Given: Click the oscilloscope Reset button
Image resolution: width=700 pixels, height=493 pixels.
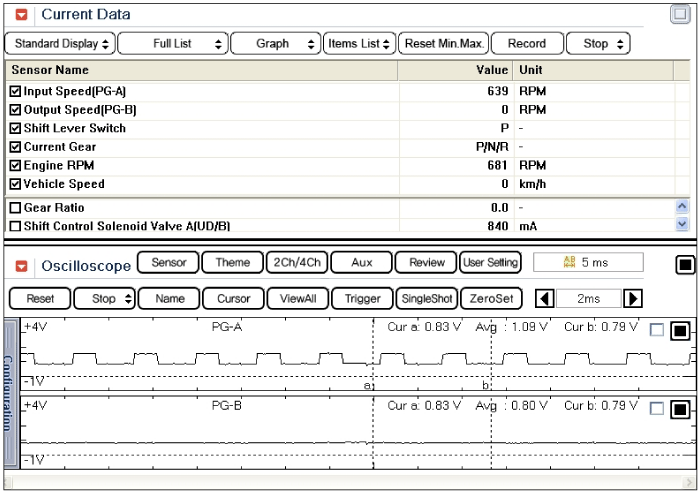Looking at the screenshot, I should [x=40, y=299].
